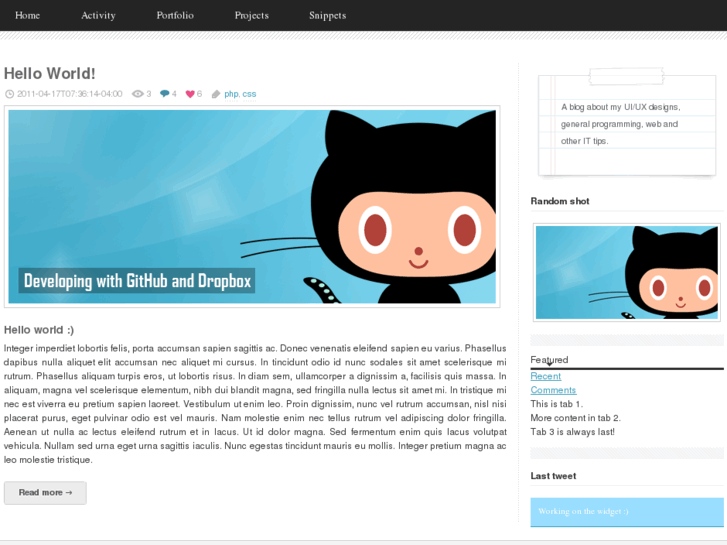The height and width of the screenshot is (545, 727).
Task: Open the Home navigation item
Action: 27,15
